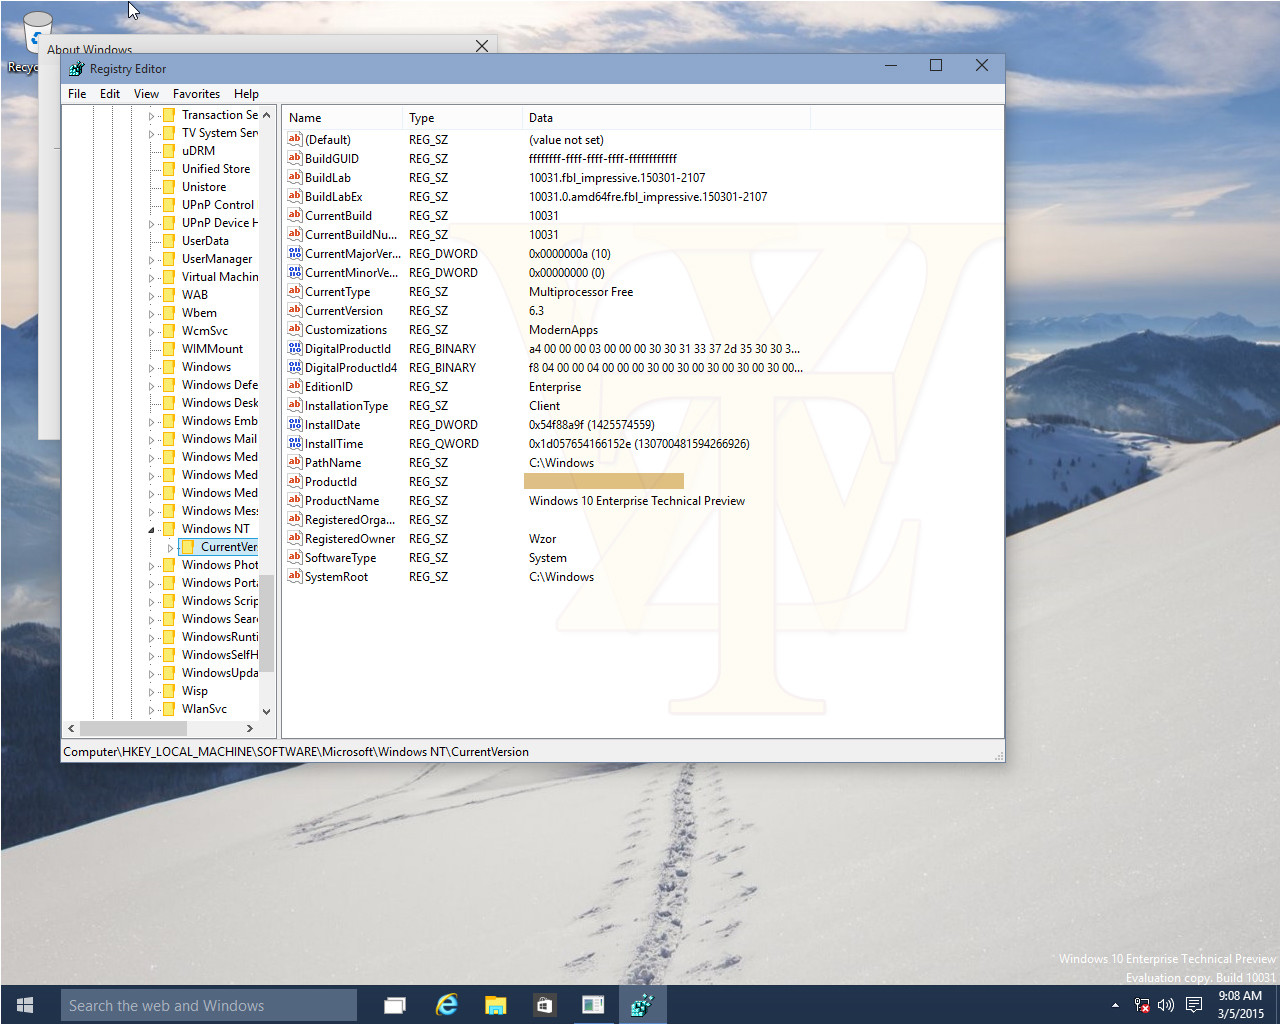Select the CurrentBuild value name
Image resolution: width=1280 pixels, height=1024 pixels.
(338, 215)
